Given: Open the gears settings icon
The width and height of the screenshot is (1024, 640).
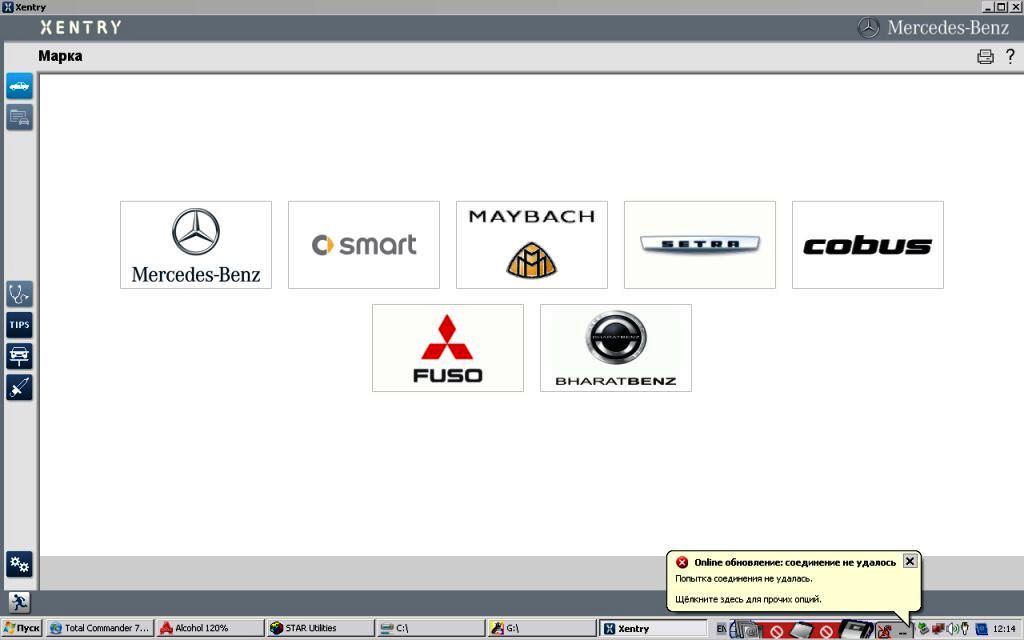Looking at the screenshot, I should [x=20, y=564].
